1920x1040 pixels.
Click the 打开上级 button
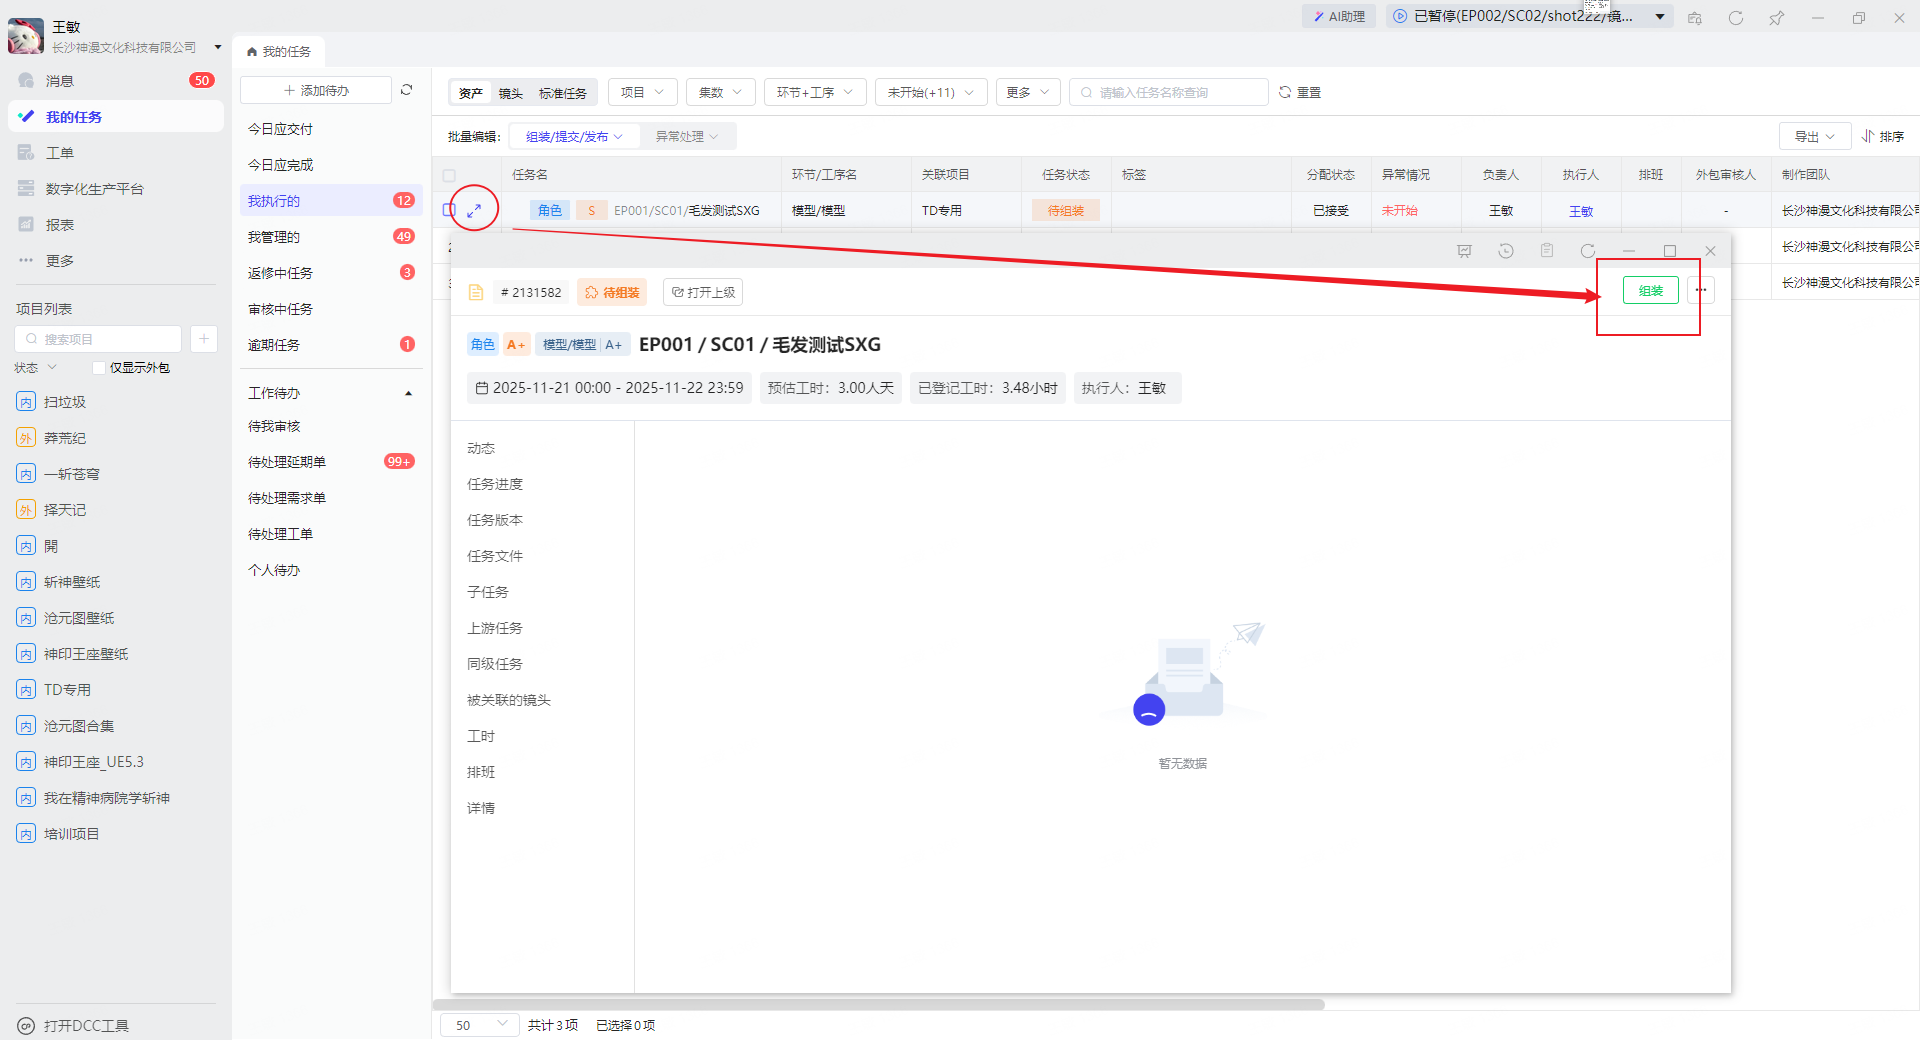703,292
